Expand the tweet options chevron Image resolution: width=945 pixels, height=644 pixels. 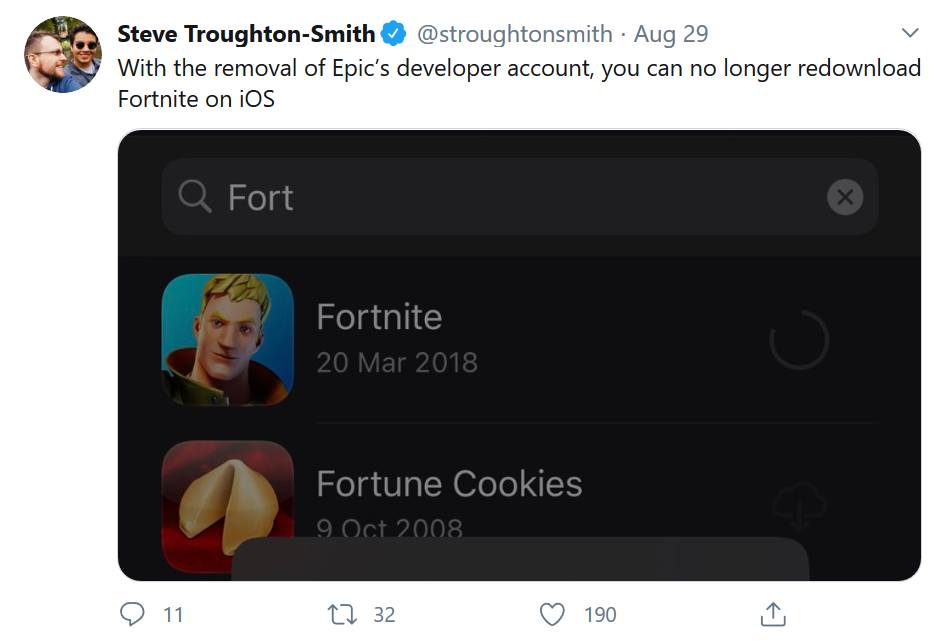click(x=910, y=33)
